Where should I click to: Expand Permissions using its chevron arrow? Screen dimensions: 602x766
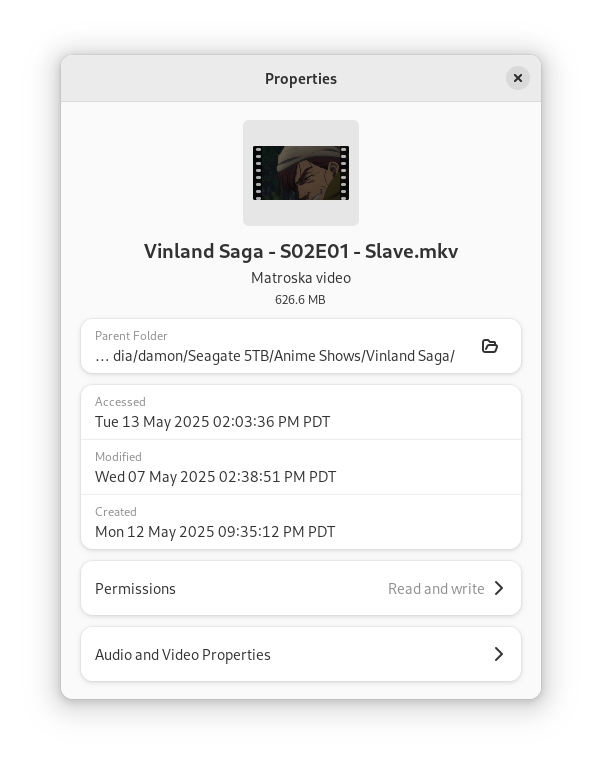(499, 588)
